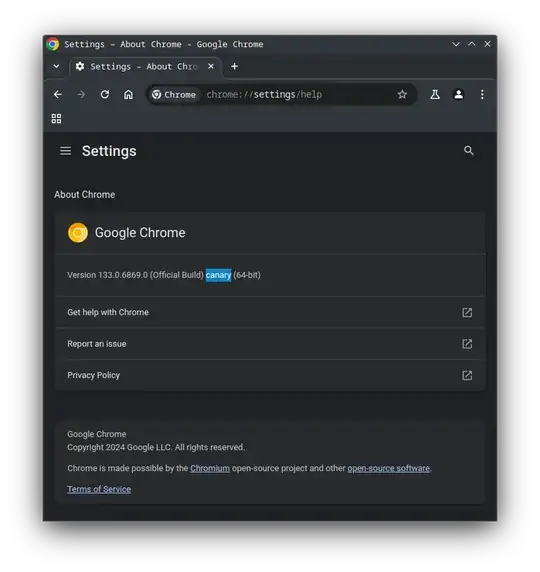Search settings with magnifier icon
Viewport: 540px width, 572px height.
click(x=469, y=151)
